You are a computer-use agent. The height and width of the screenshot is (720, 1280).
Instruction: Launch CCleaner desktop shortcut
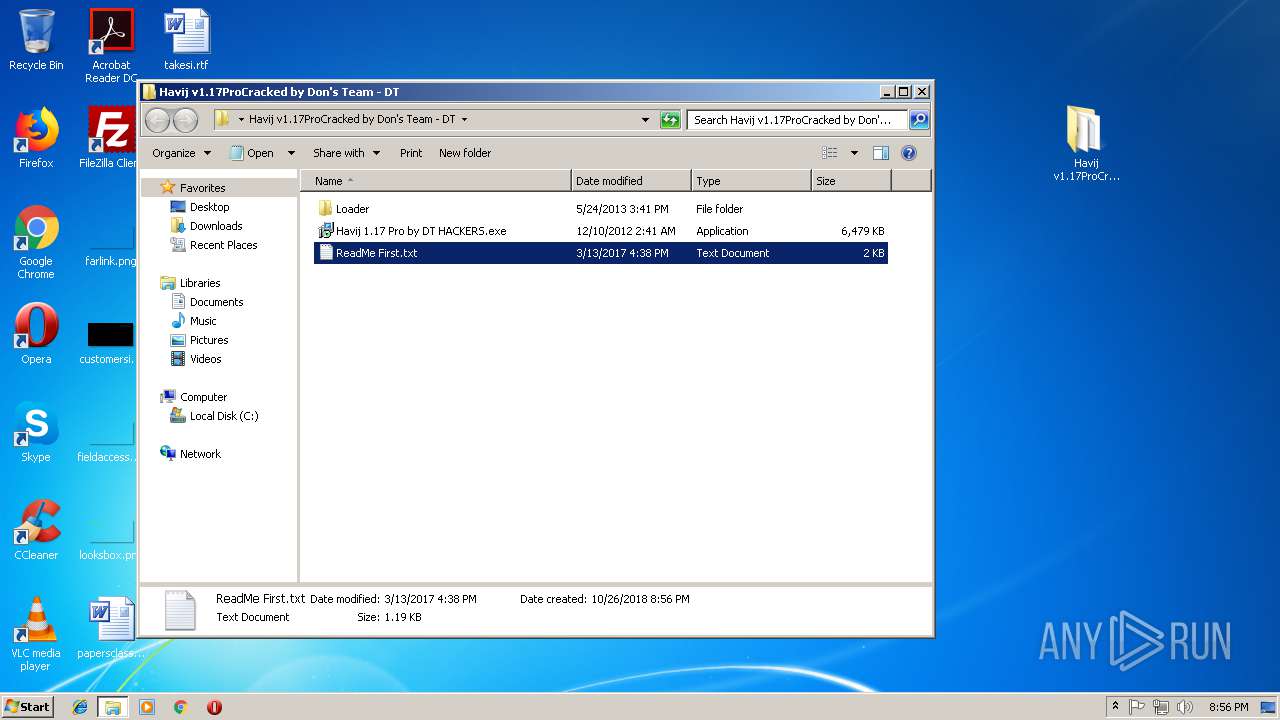36,529
